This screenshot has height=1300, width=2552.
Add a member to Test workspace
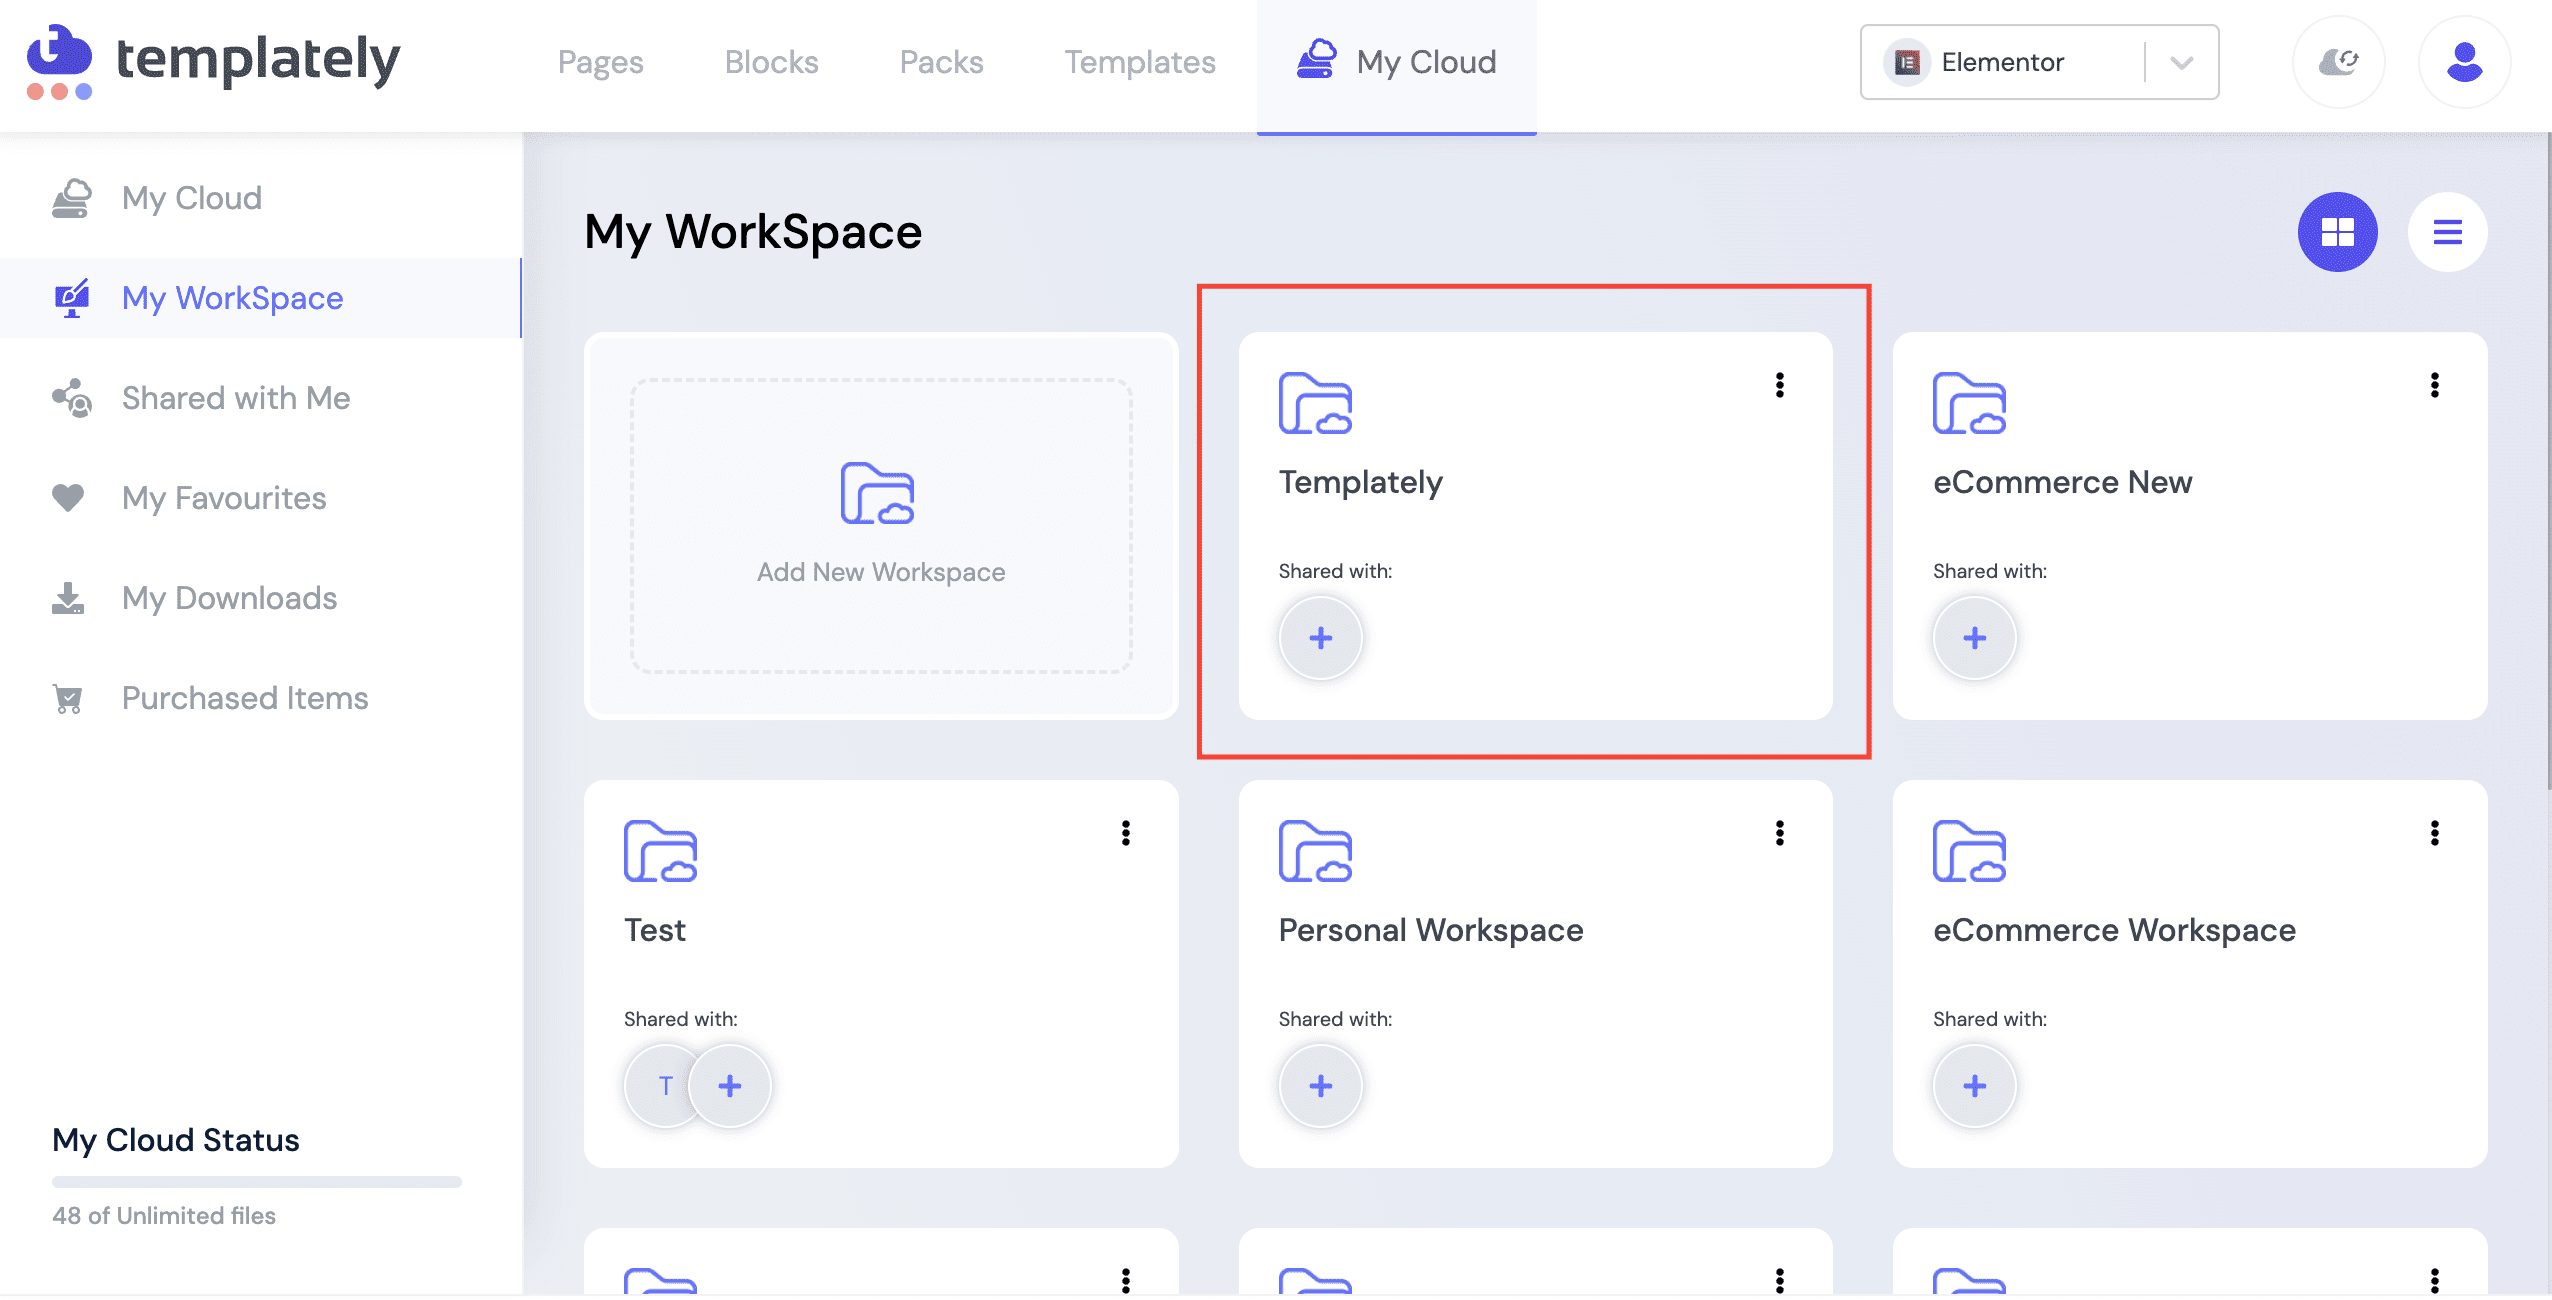click(730, 1086)
